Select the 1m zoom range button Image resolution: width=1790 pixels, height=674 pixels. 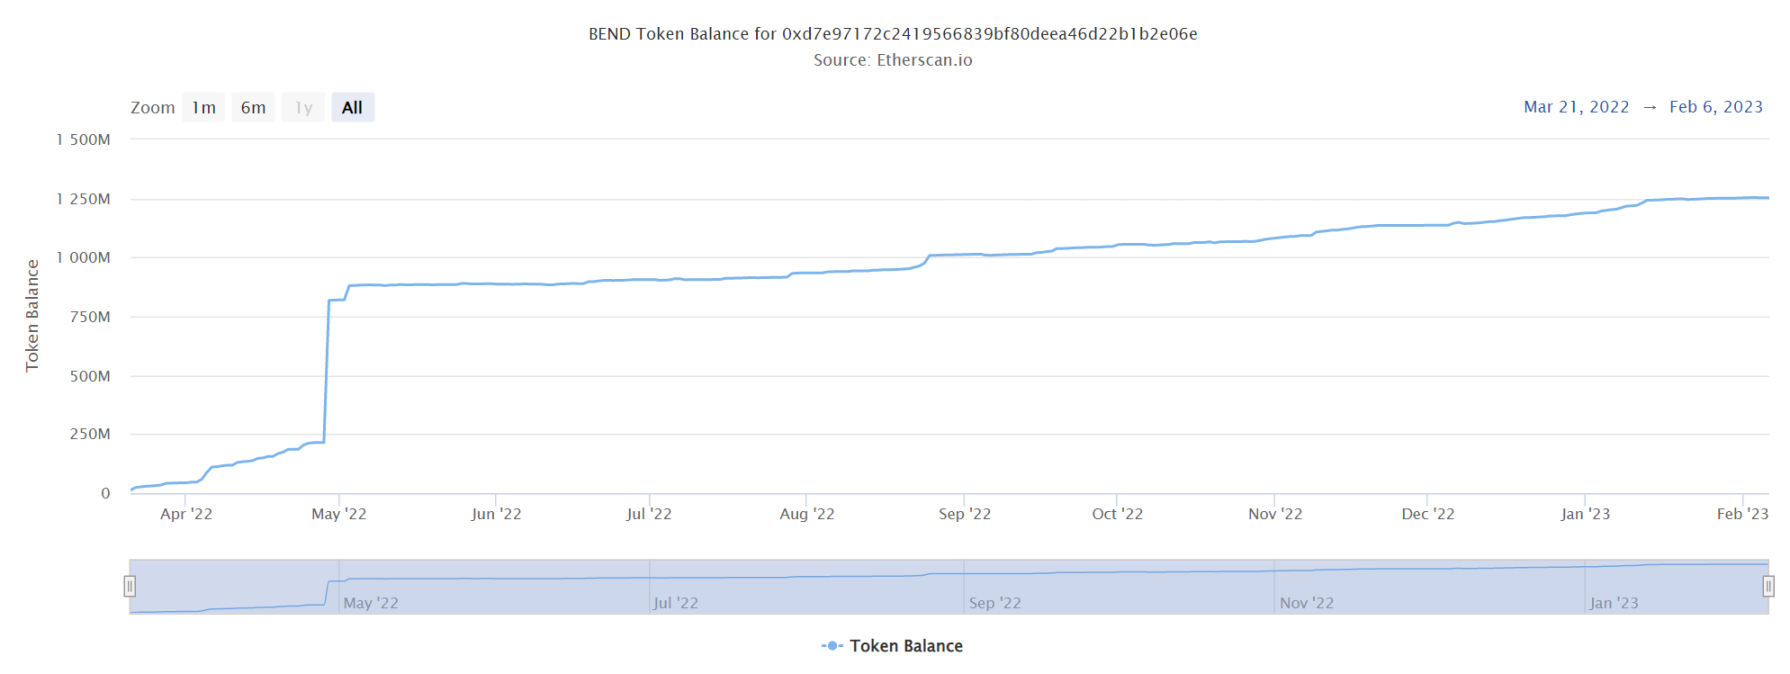click(203, 107)
